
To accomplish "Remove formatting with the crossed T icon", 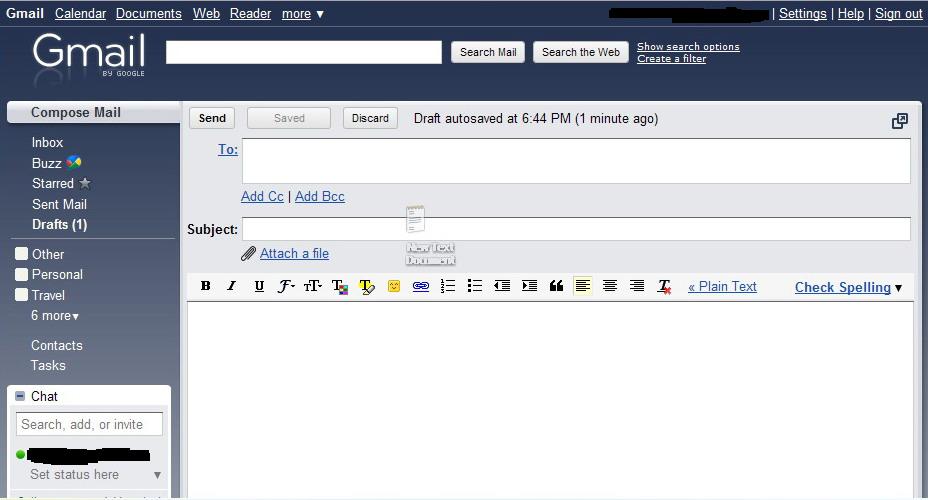I will pos(664,287).
